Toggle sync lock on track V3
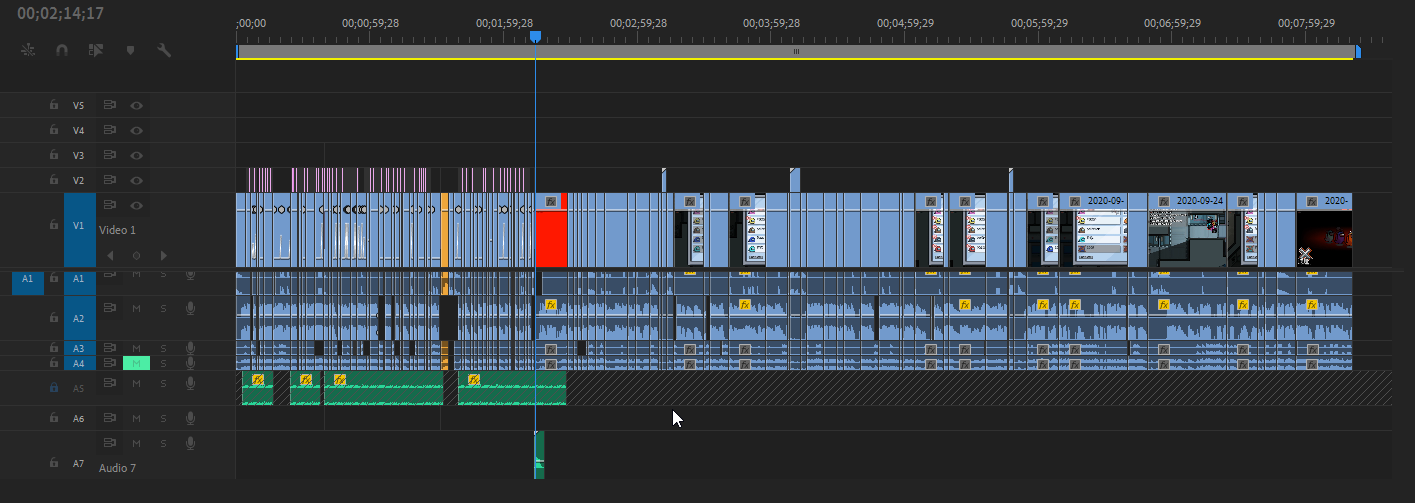 [110, 155]
